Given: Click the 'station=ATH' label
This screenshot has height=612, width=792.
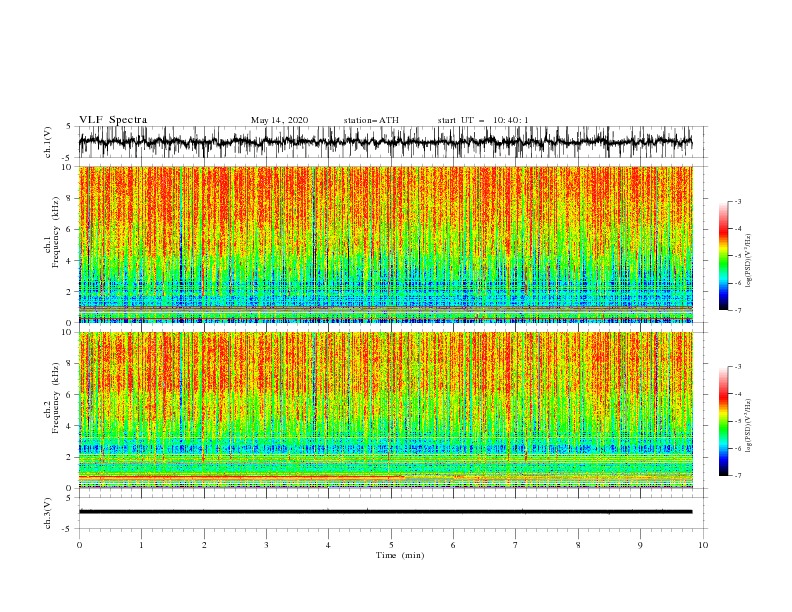Looking at the screenshot, I should tap(371, 120).
